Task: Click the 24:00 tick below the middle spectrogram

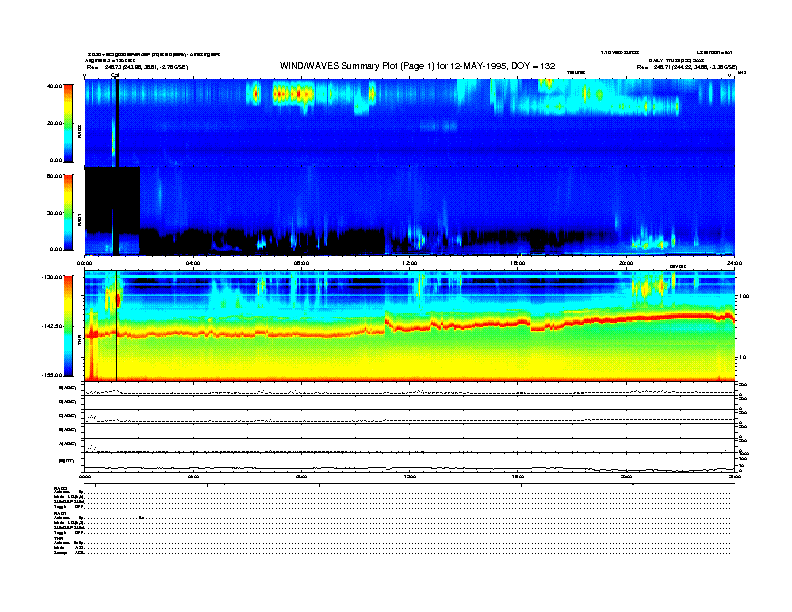Action: (734, 263)
